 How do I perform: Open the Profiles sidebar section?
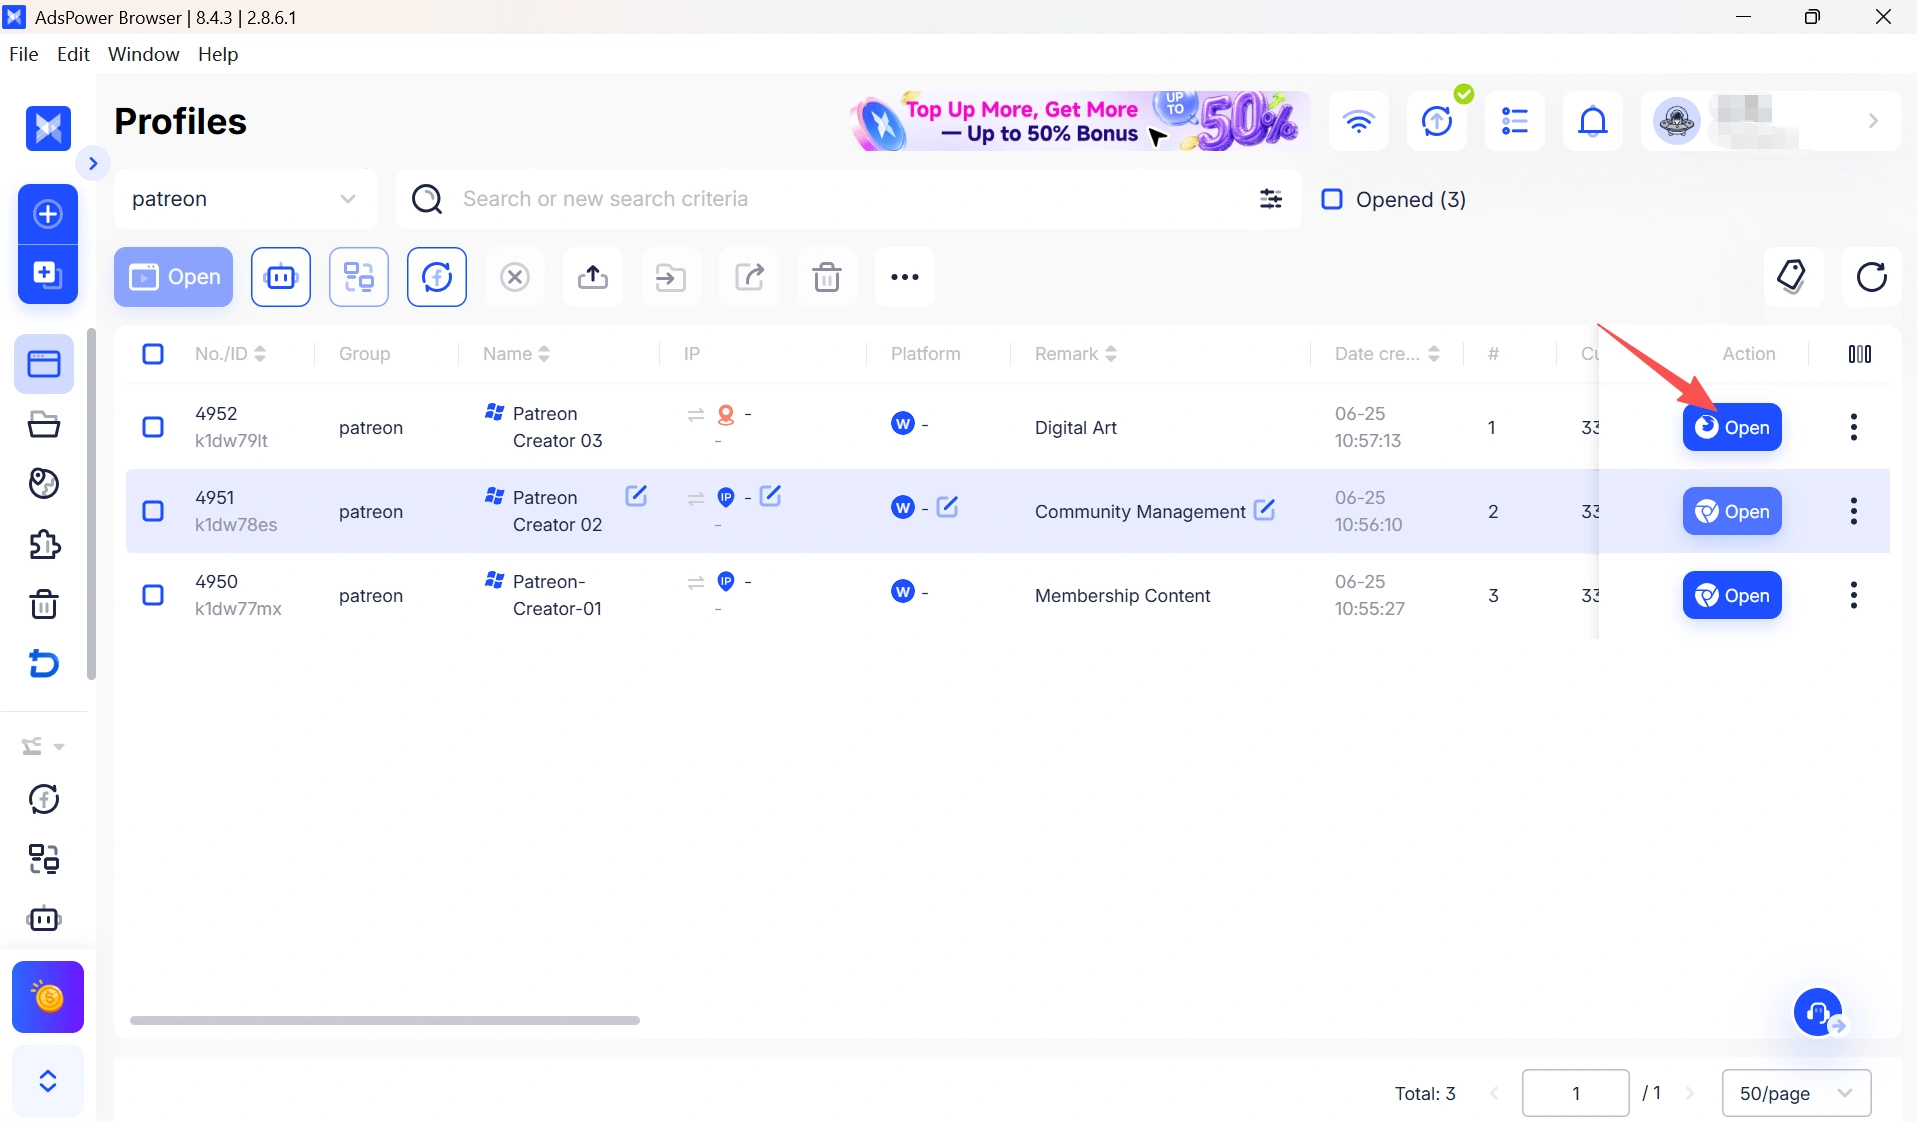pos(44,364)
